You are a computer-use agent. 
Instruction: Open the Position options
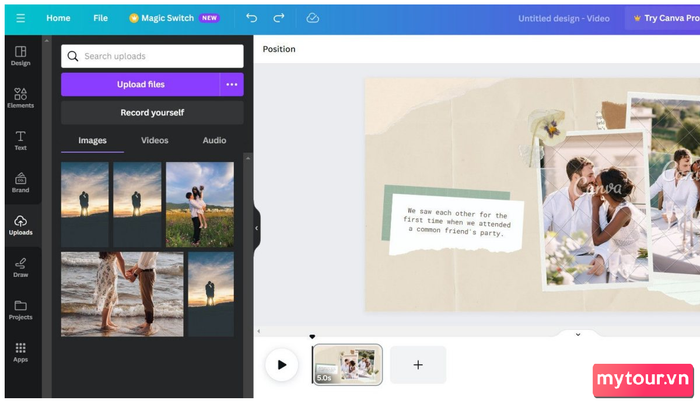click(279, 49)
